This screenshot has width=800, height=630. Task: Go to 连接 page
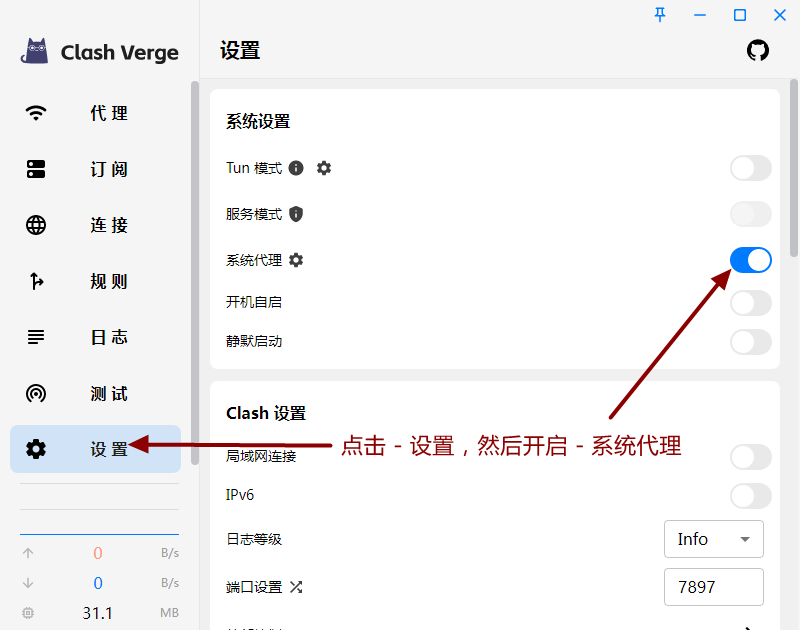point(95,225)
